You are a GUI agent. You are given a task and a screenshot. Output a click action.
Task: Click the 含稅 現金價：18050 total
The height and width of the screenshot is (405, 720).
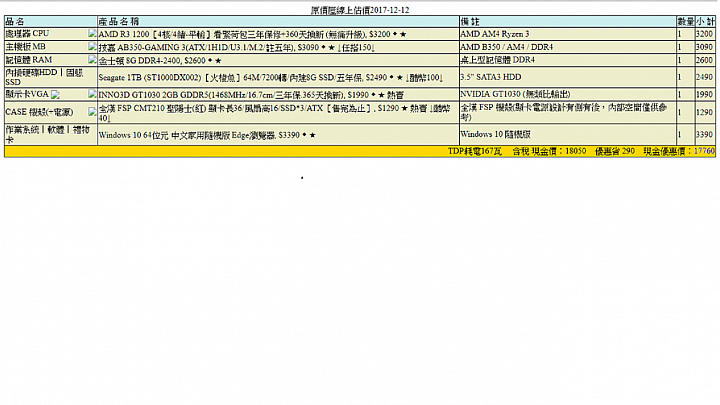coord(549,151)
